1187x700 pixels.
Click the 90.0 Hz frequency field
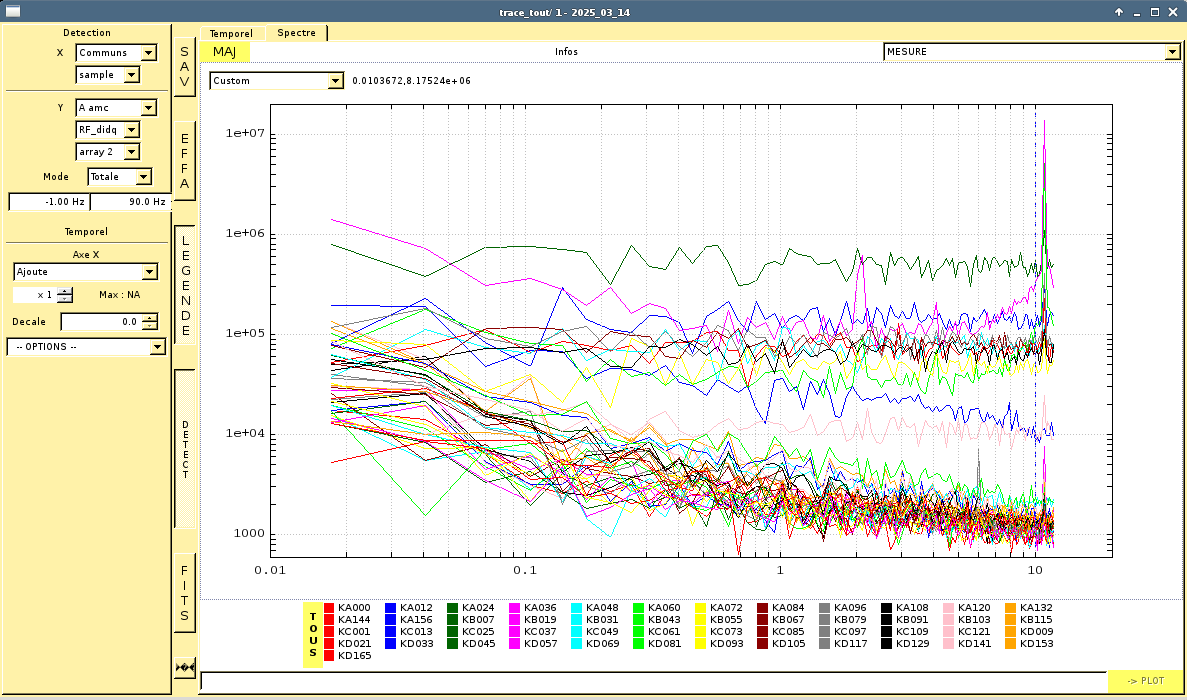click(130, 202)
